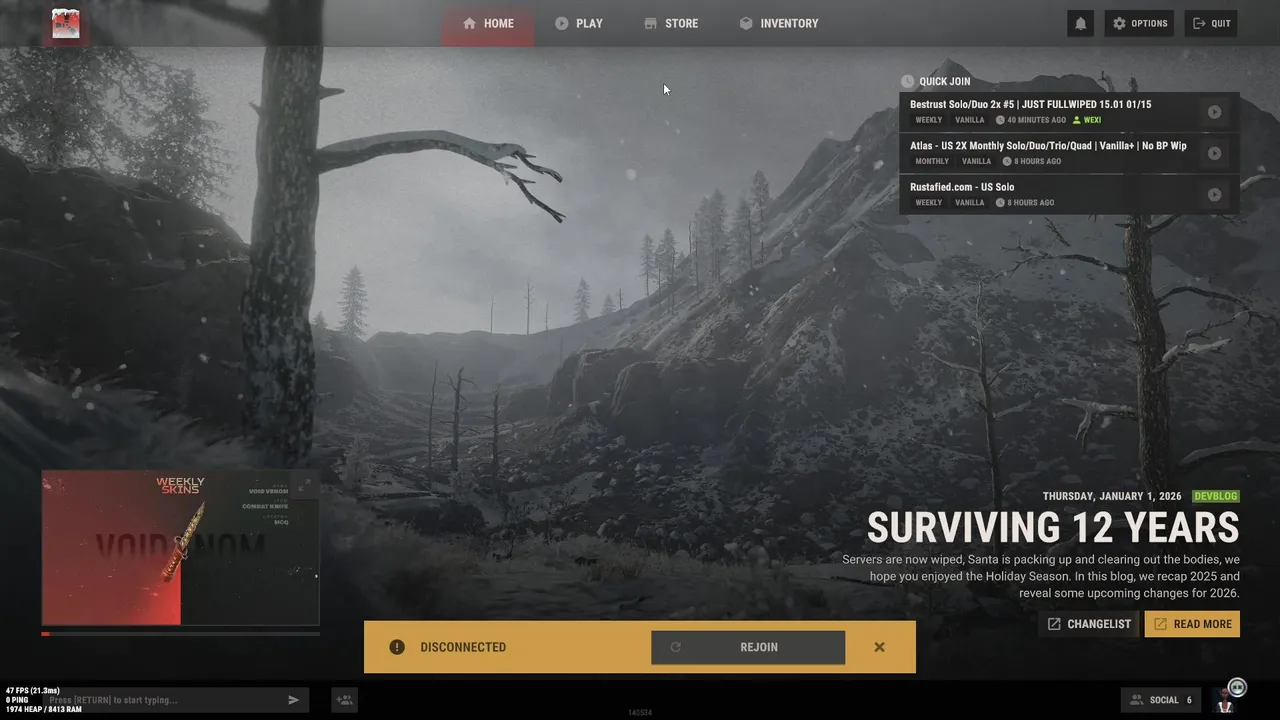1280x720 pixels.
Task: Click the add friends icon button
Action: (x=344, y=700)
